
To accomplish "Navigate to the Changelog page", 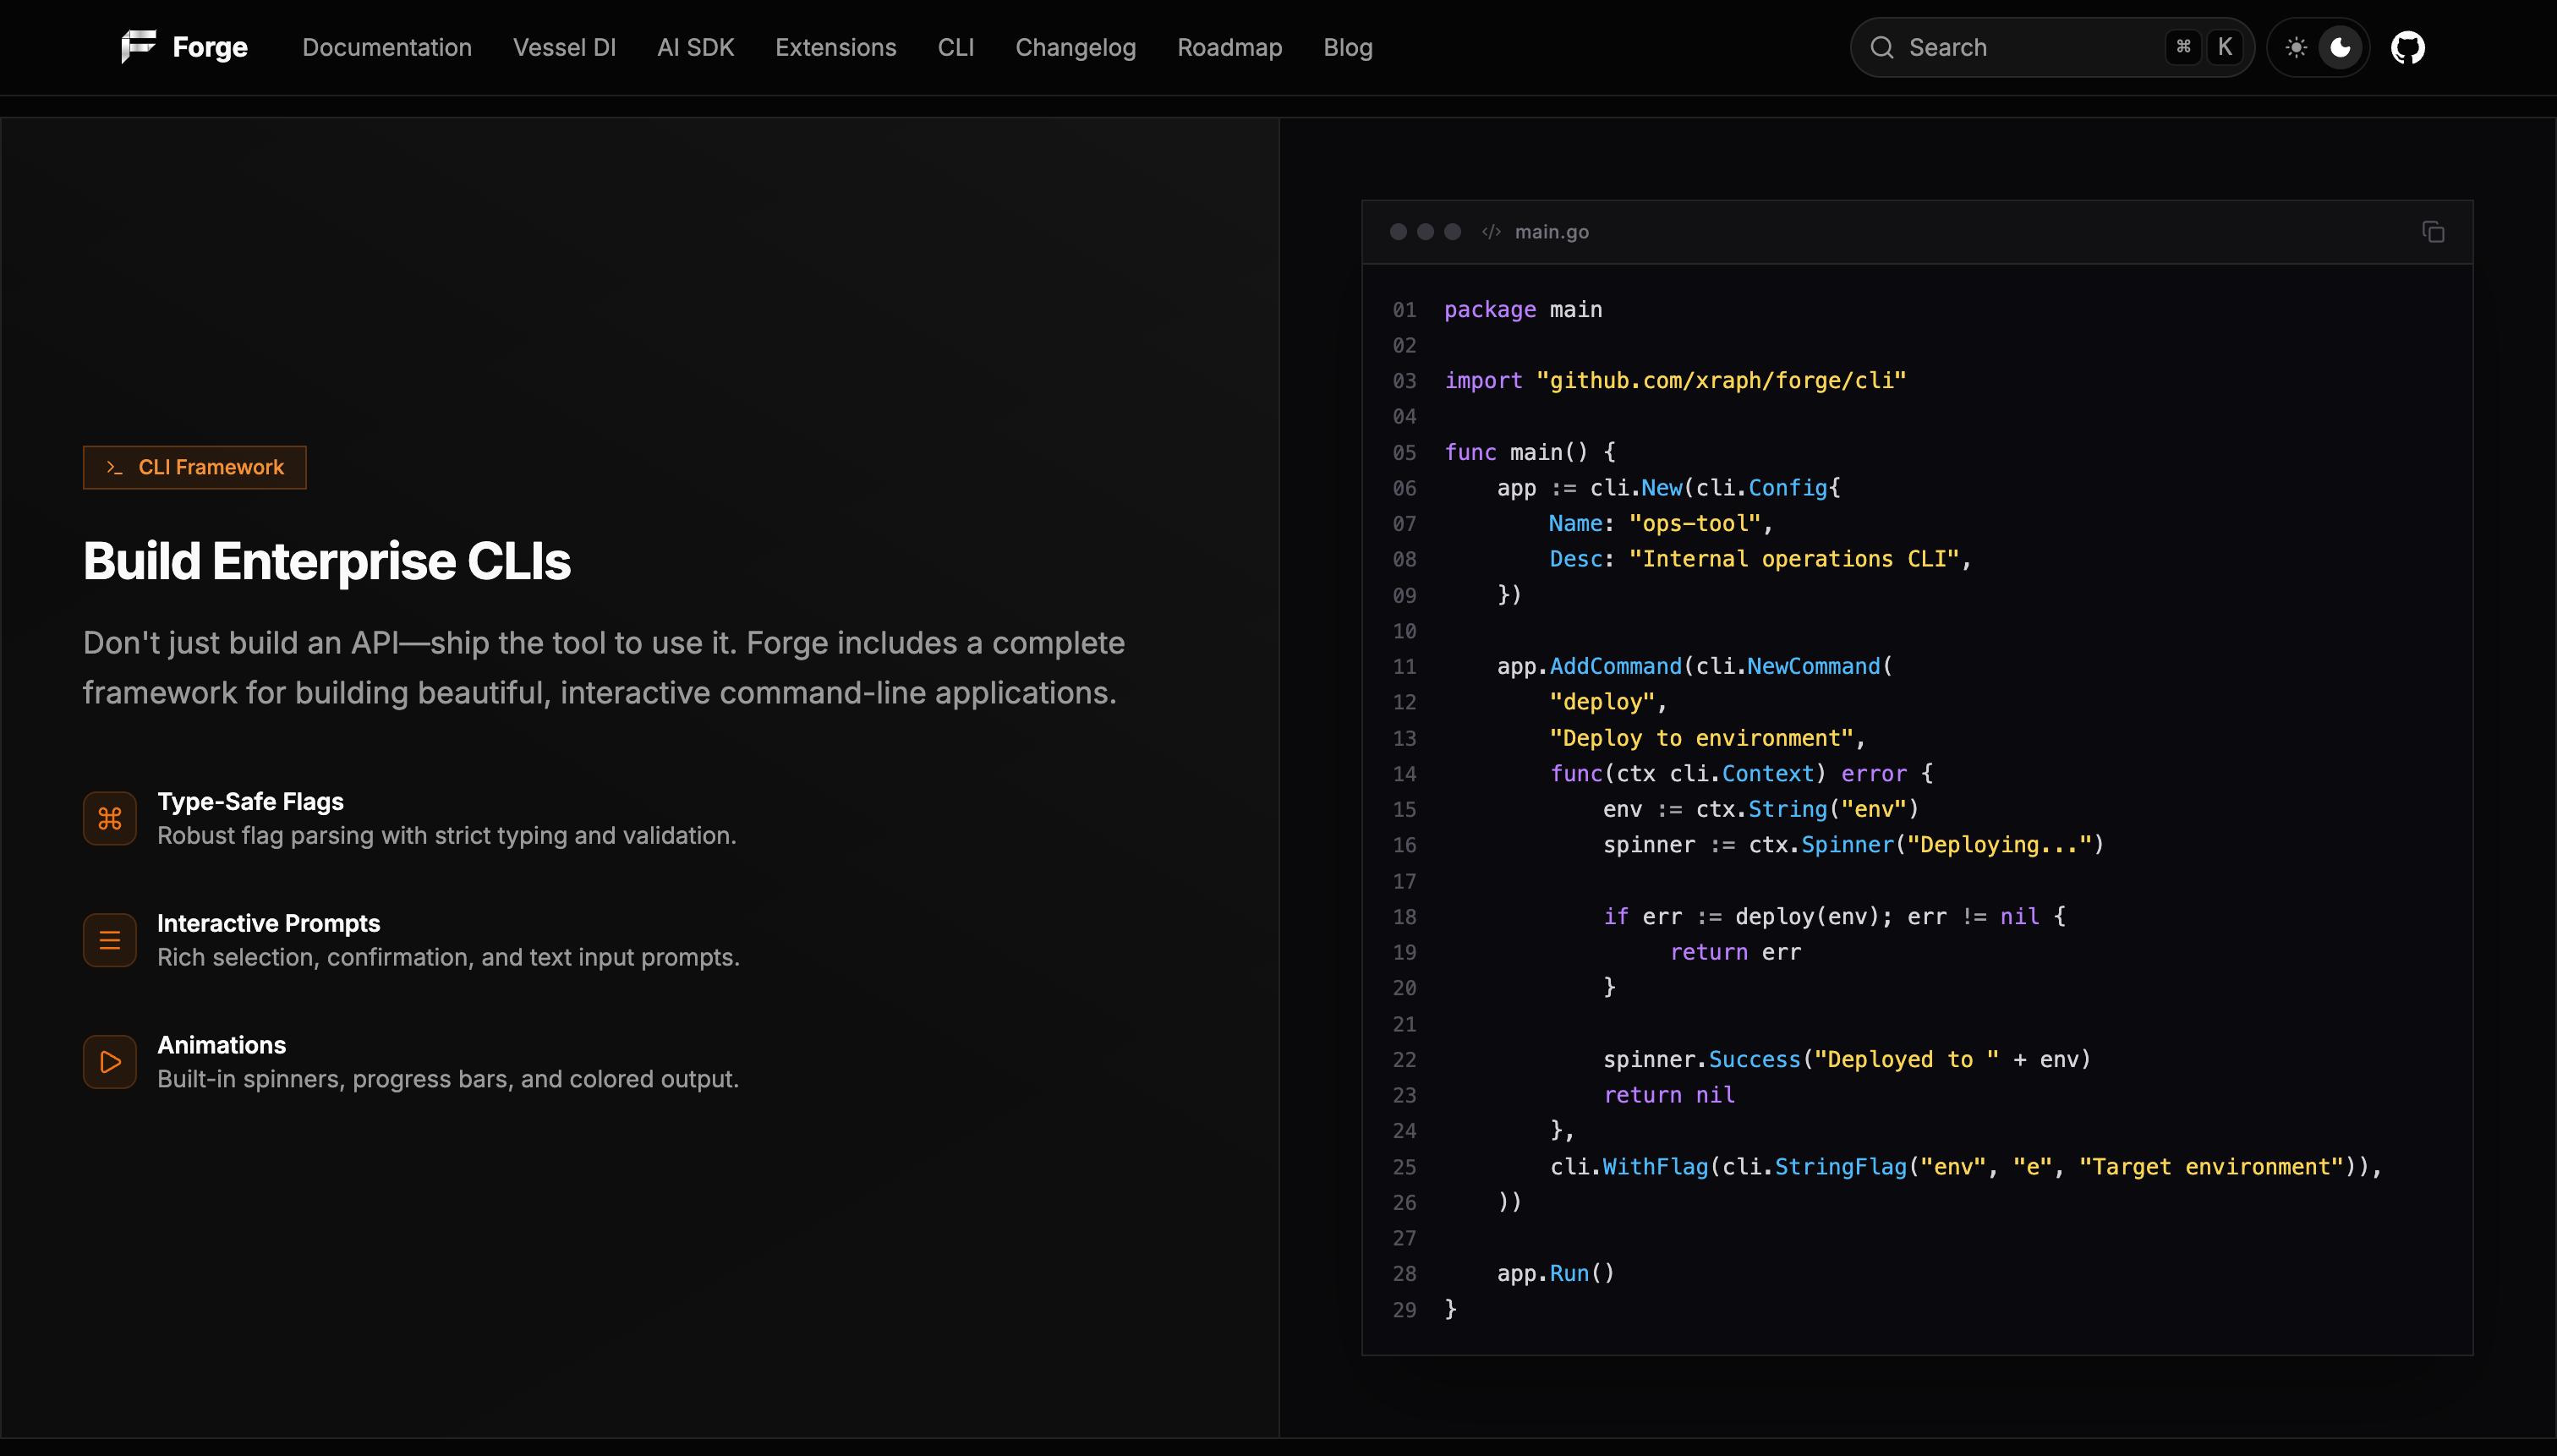I will [x=1076, y=47].
